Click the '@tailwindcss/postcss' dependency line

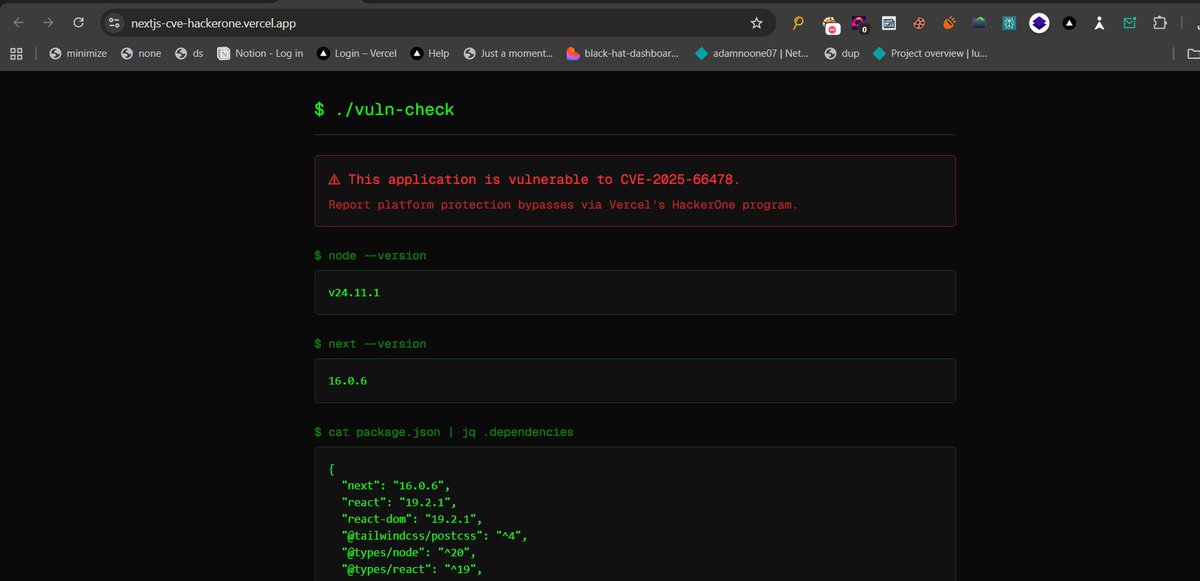tap(434, 536)
